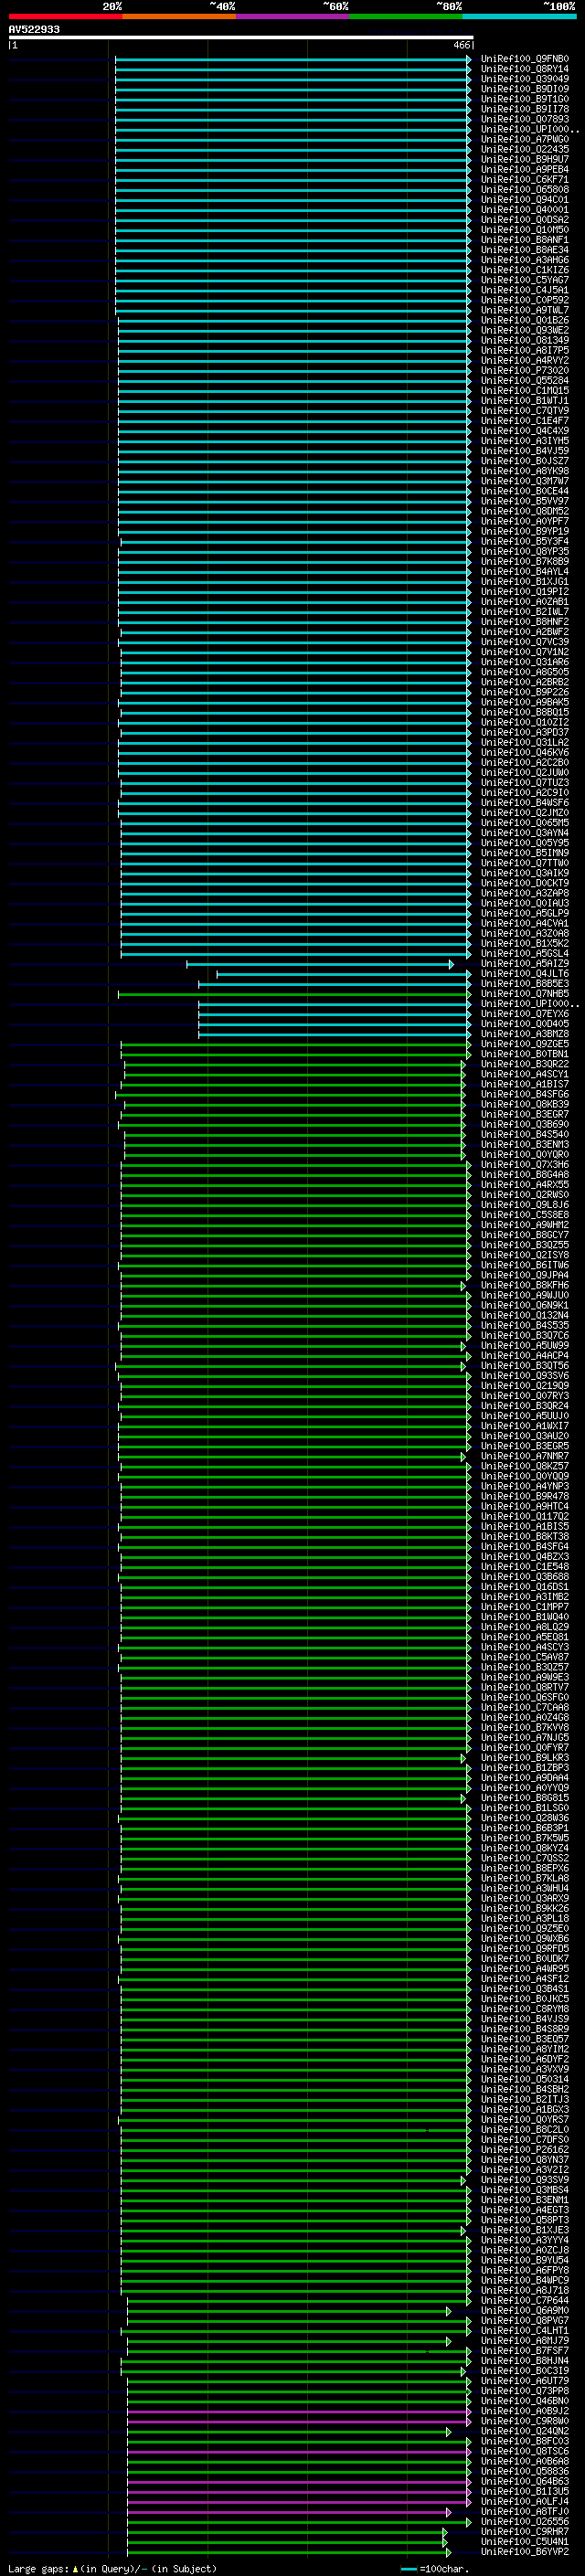This screenshot has width=585, height=2576.
Task: Select hit label UniRef100_B8KFH6
Action: tap(524, 1285)
